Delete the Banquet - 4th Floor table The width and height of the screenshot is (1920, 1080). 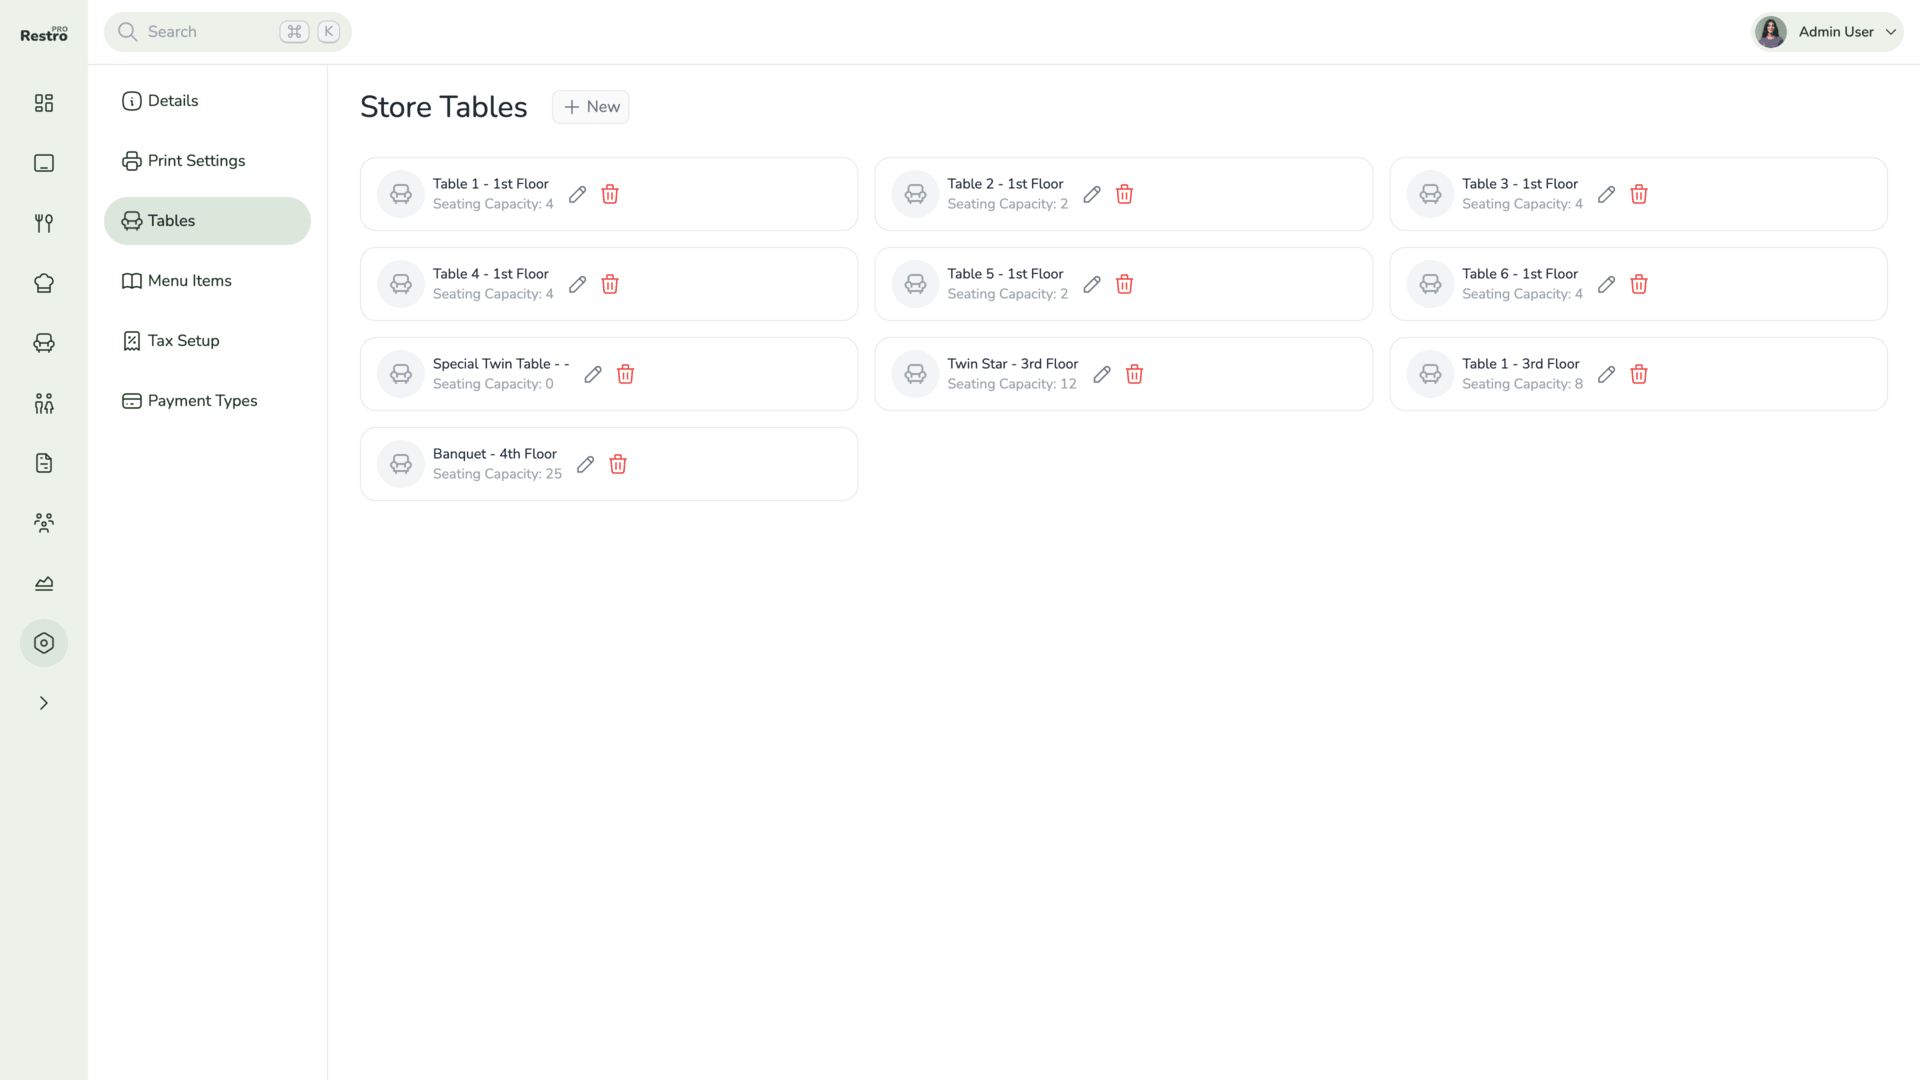618,464
